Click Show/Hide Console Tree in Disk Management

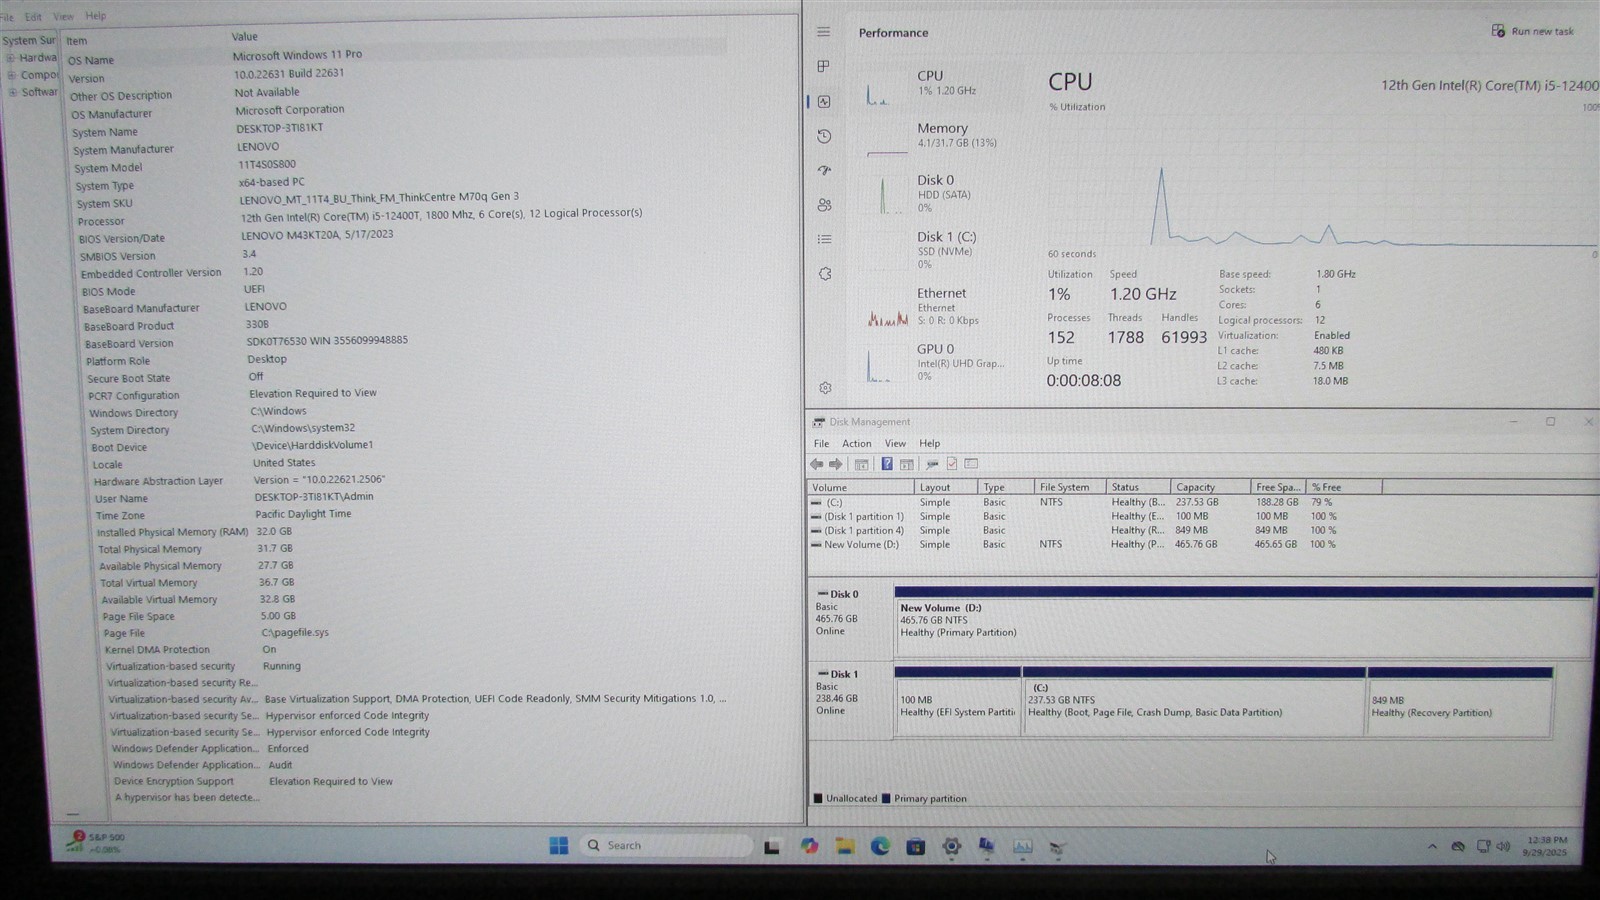coord(861,464)
